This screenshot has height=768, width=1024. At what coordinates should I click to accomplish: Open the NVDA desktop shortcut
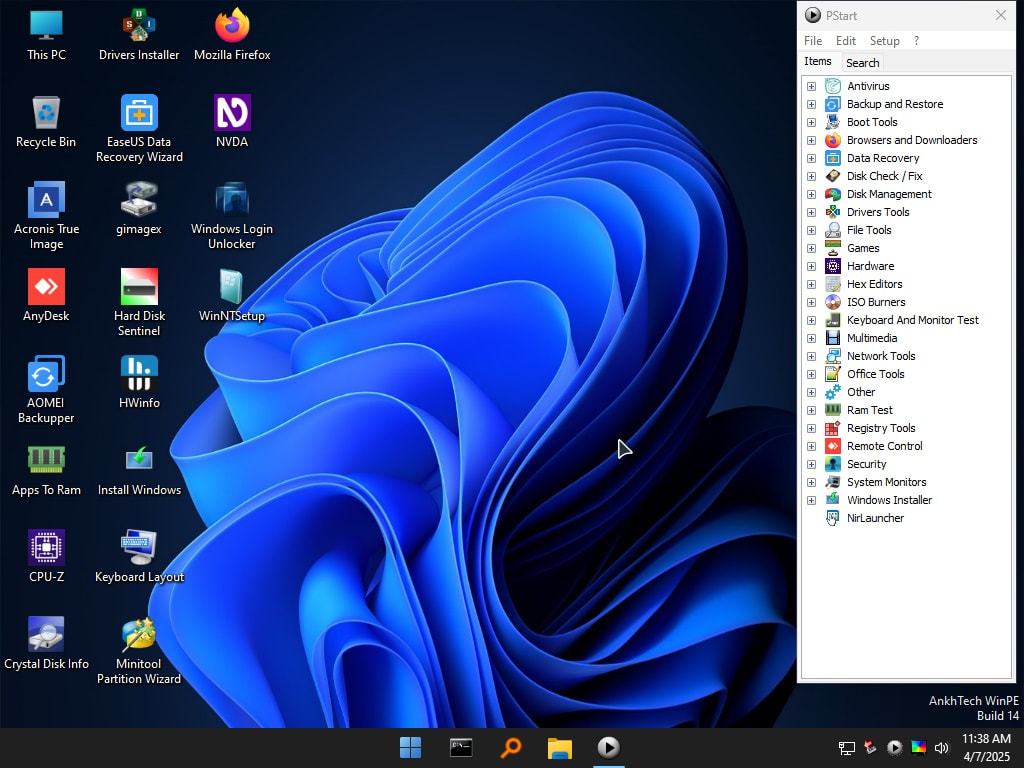tap(232, 114)
